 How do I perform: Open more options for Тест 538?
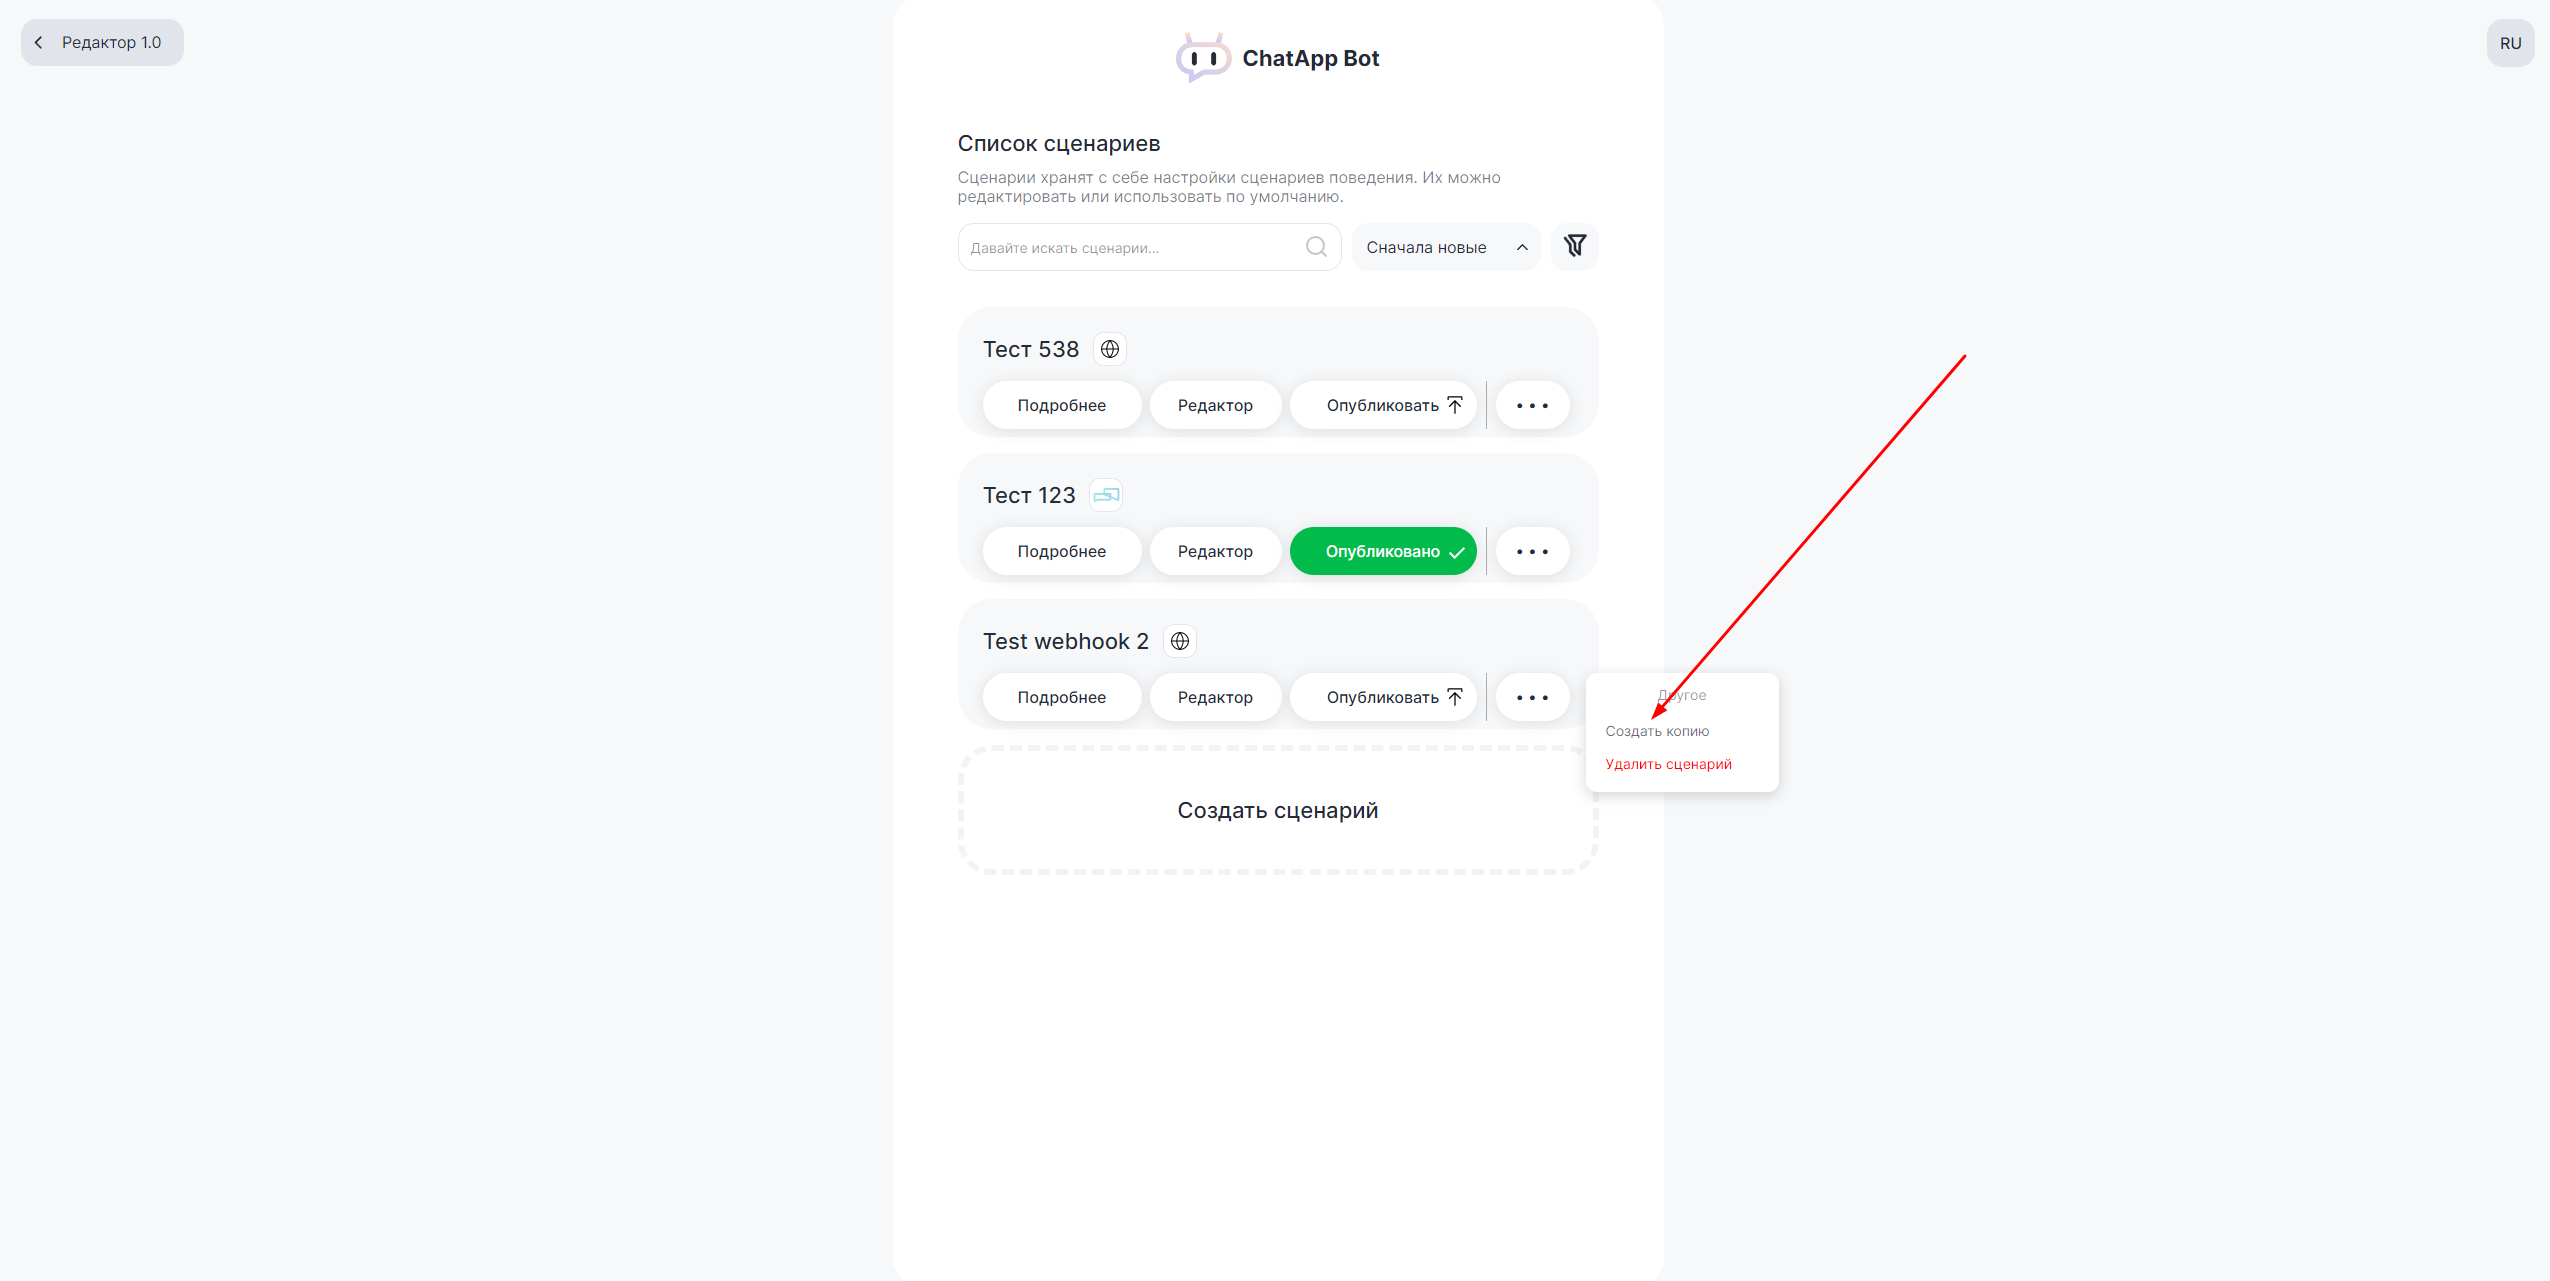(1532, 405)
